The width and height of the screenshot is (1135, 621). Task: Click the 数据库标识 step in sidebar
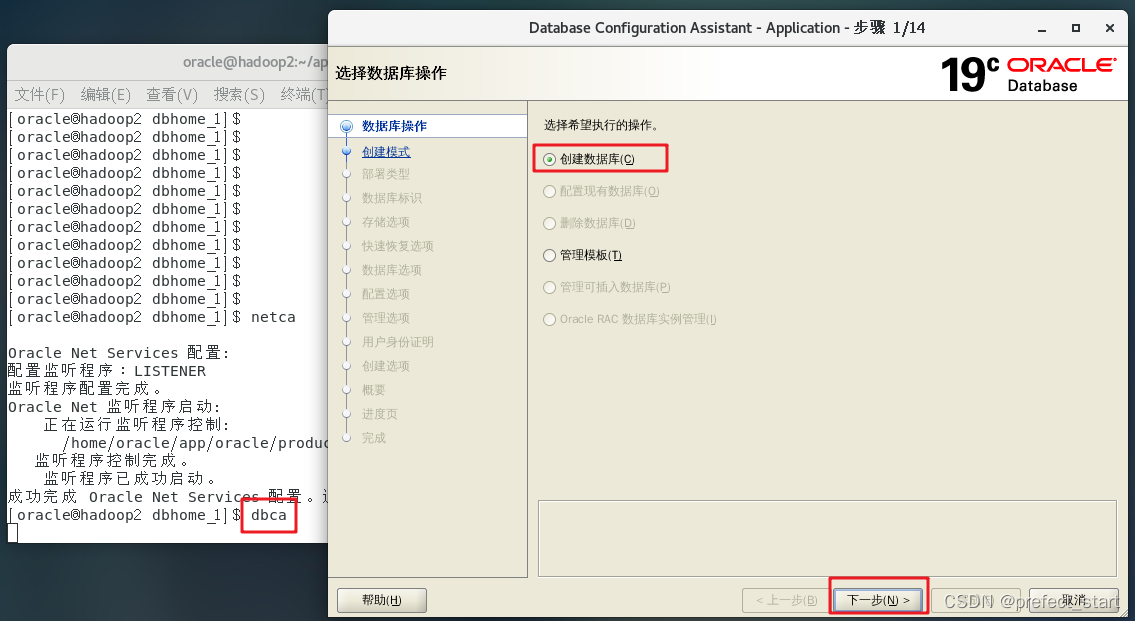(x=392, y=198)
